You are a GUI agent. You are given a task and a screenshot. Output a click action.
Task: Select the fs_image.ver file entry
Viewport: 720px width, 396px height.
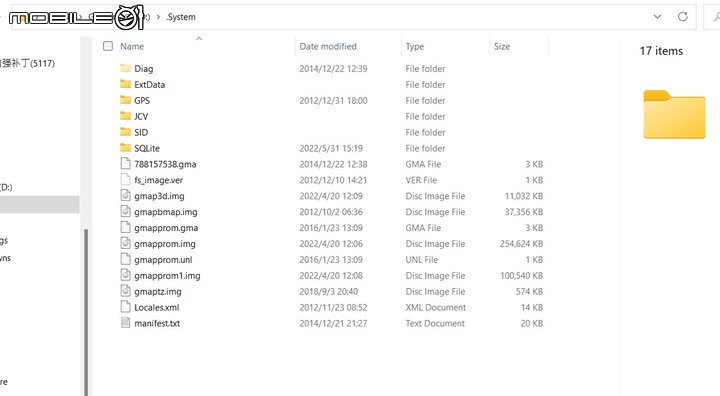(158, 180)
